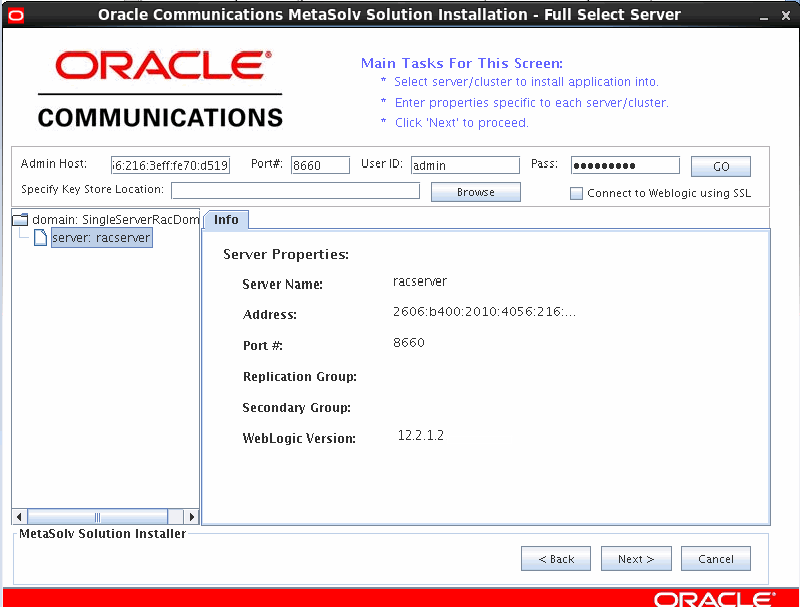Click the Key Store Location field
This screenshot has height=607, width=800.
[295, 191]
